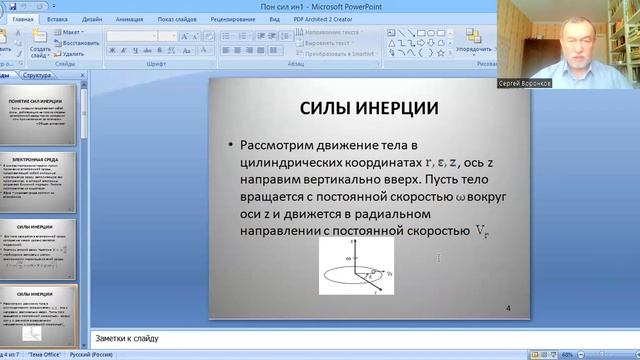Open the PDF Architect 2 Creator tab
The height and width of the screenshot is (360, 640).
click(x=322, y=19)
